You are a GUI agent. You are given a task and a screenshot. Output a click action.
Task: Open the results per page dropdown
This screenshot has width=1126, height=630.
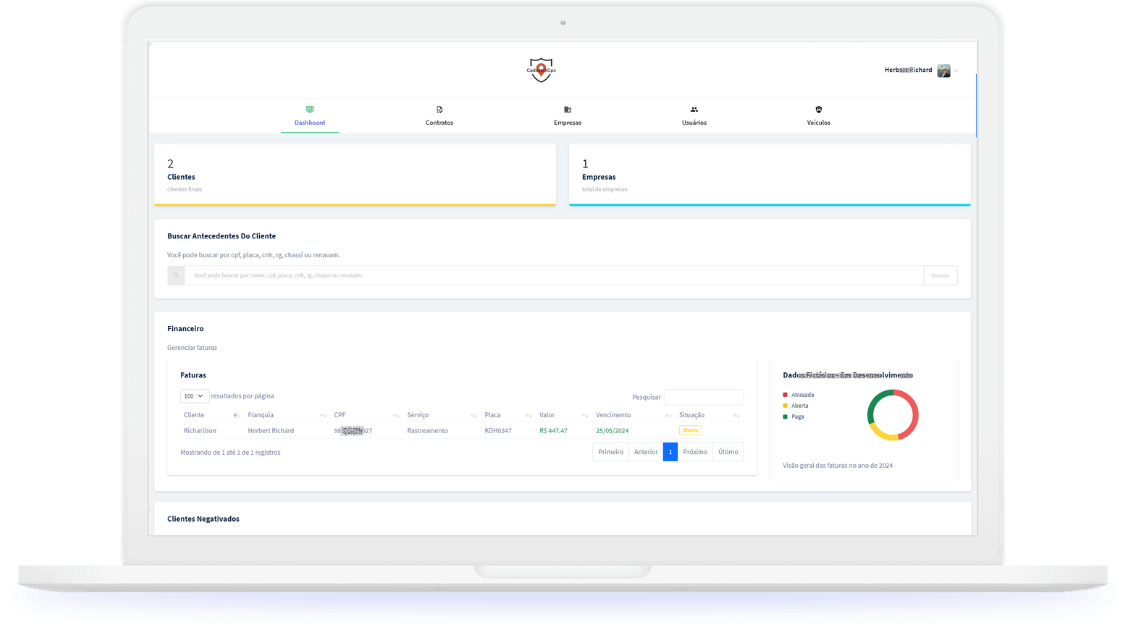click(194, 396)
